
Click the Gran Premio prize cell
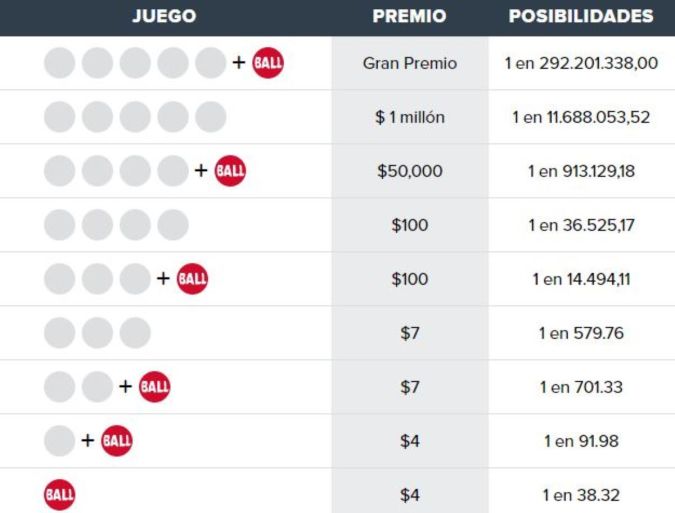click(410, 63)
